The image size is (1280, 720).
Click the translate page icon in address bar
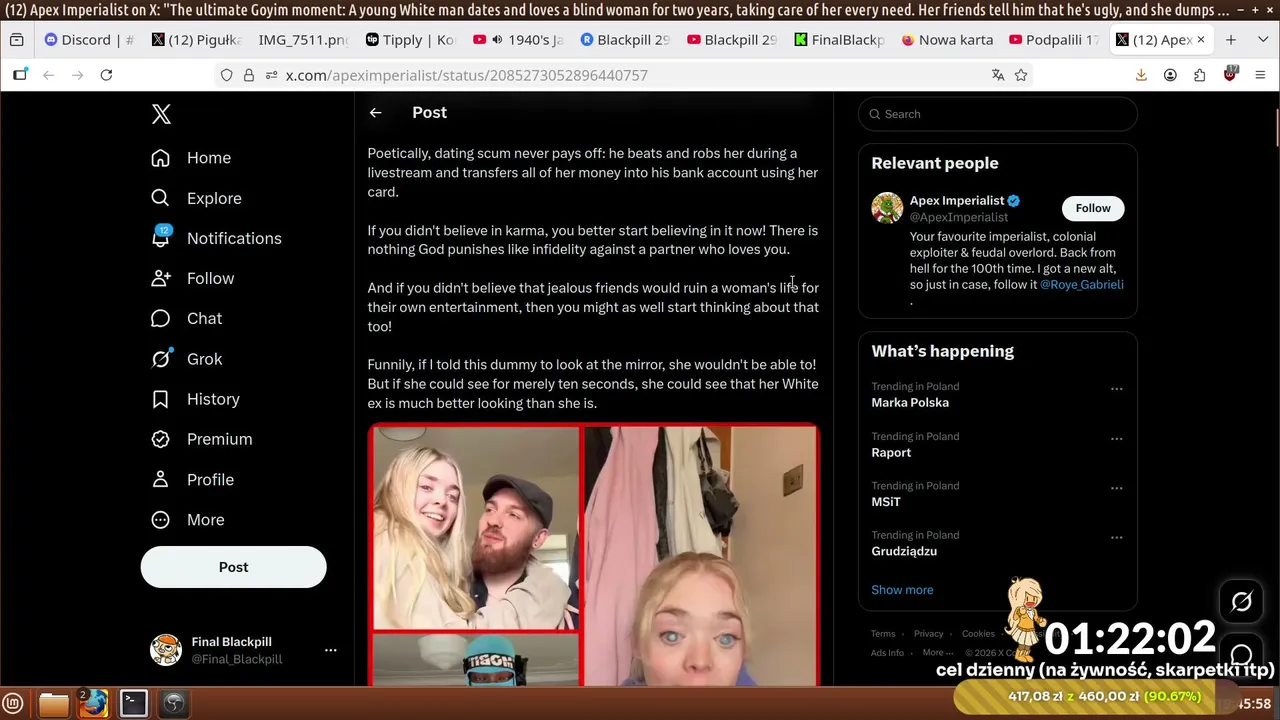pos(998,75)
